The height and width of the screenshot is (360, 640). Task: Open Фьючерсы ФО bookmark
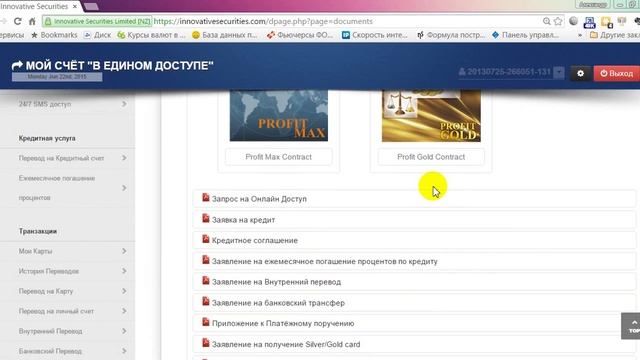tap(300, 35)
